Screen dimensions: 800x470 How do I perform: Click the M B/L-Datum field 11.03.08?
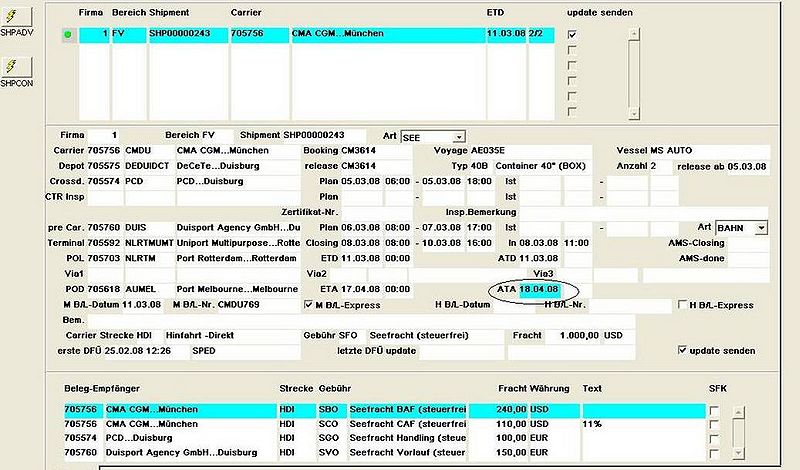[142, 305]
